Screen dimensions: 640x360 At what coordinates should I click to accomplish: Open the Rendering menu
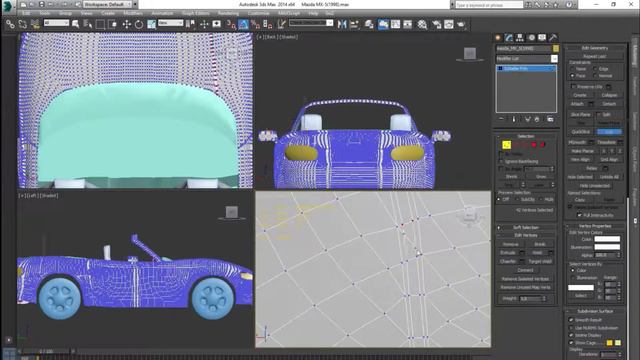[x=228, y=13]
